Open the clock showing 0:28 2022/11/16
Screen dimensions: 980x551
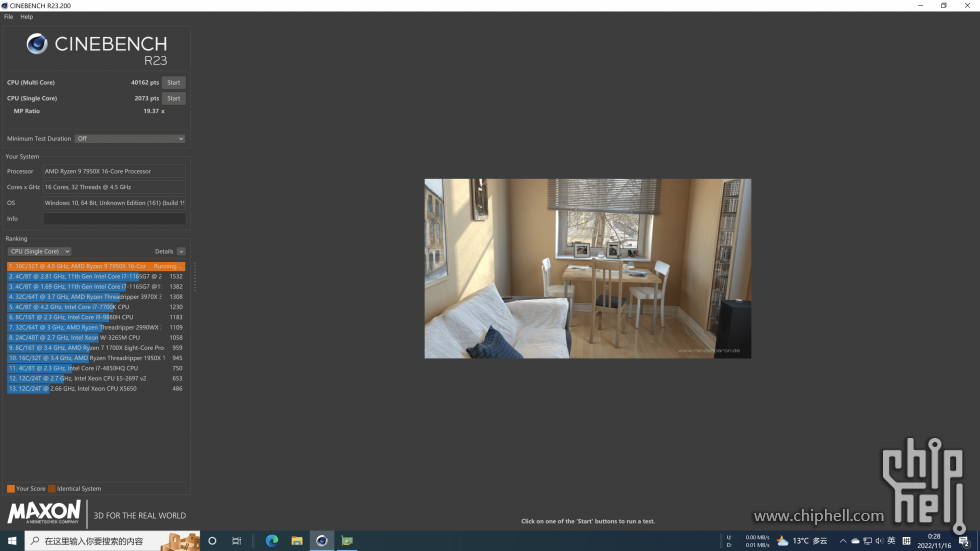tap(934, 541)
